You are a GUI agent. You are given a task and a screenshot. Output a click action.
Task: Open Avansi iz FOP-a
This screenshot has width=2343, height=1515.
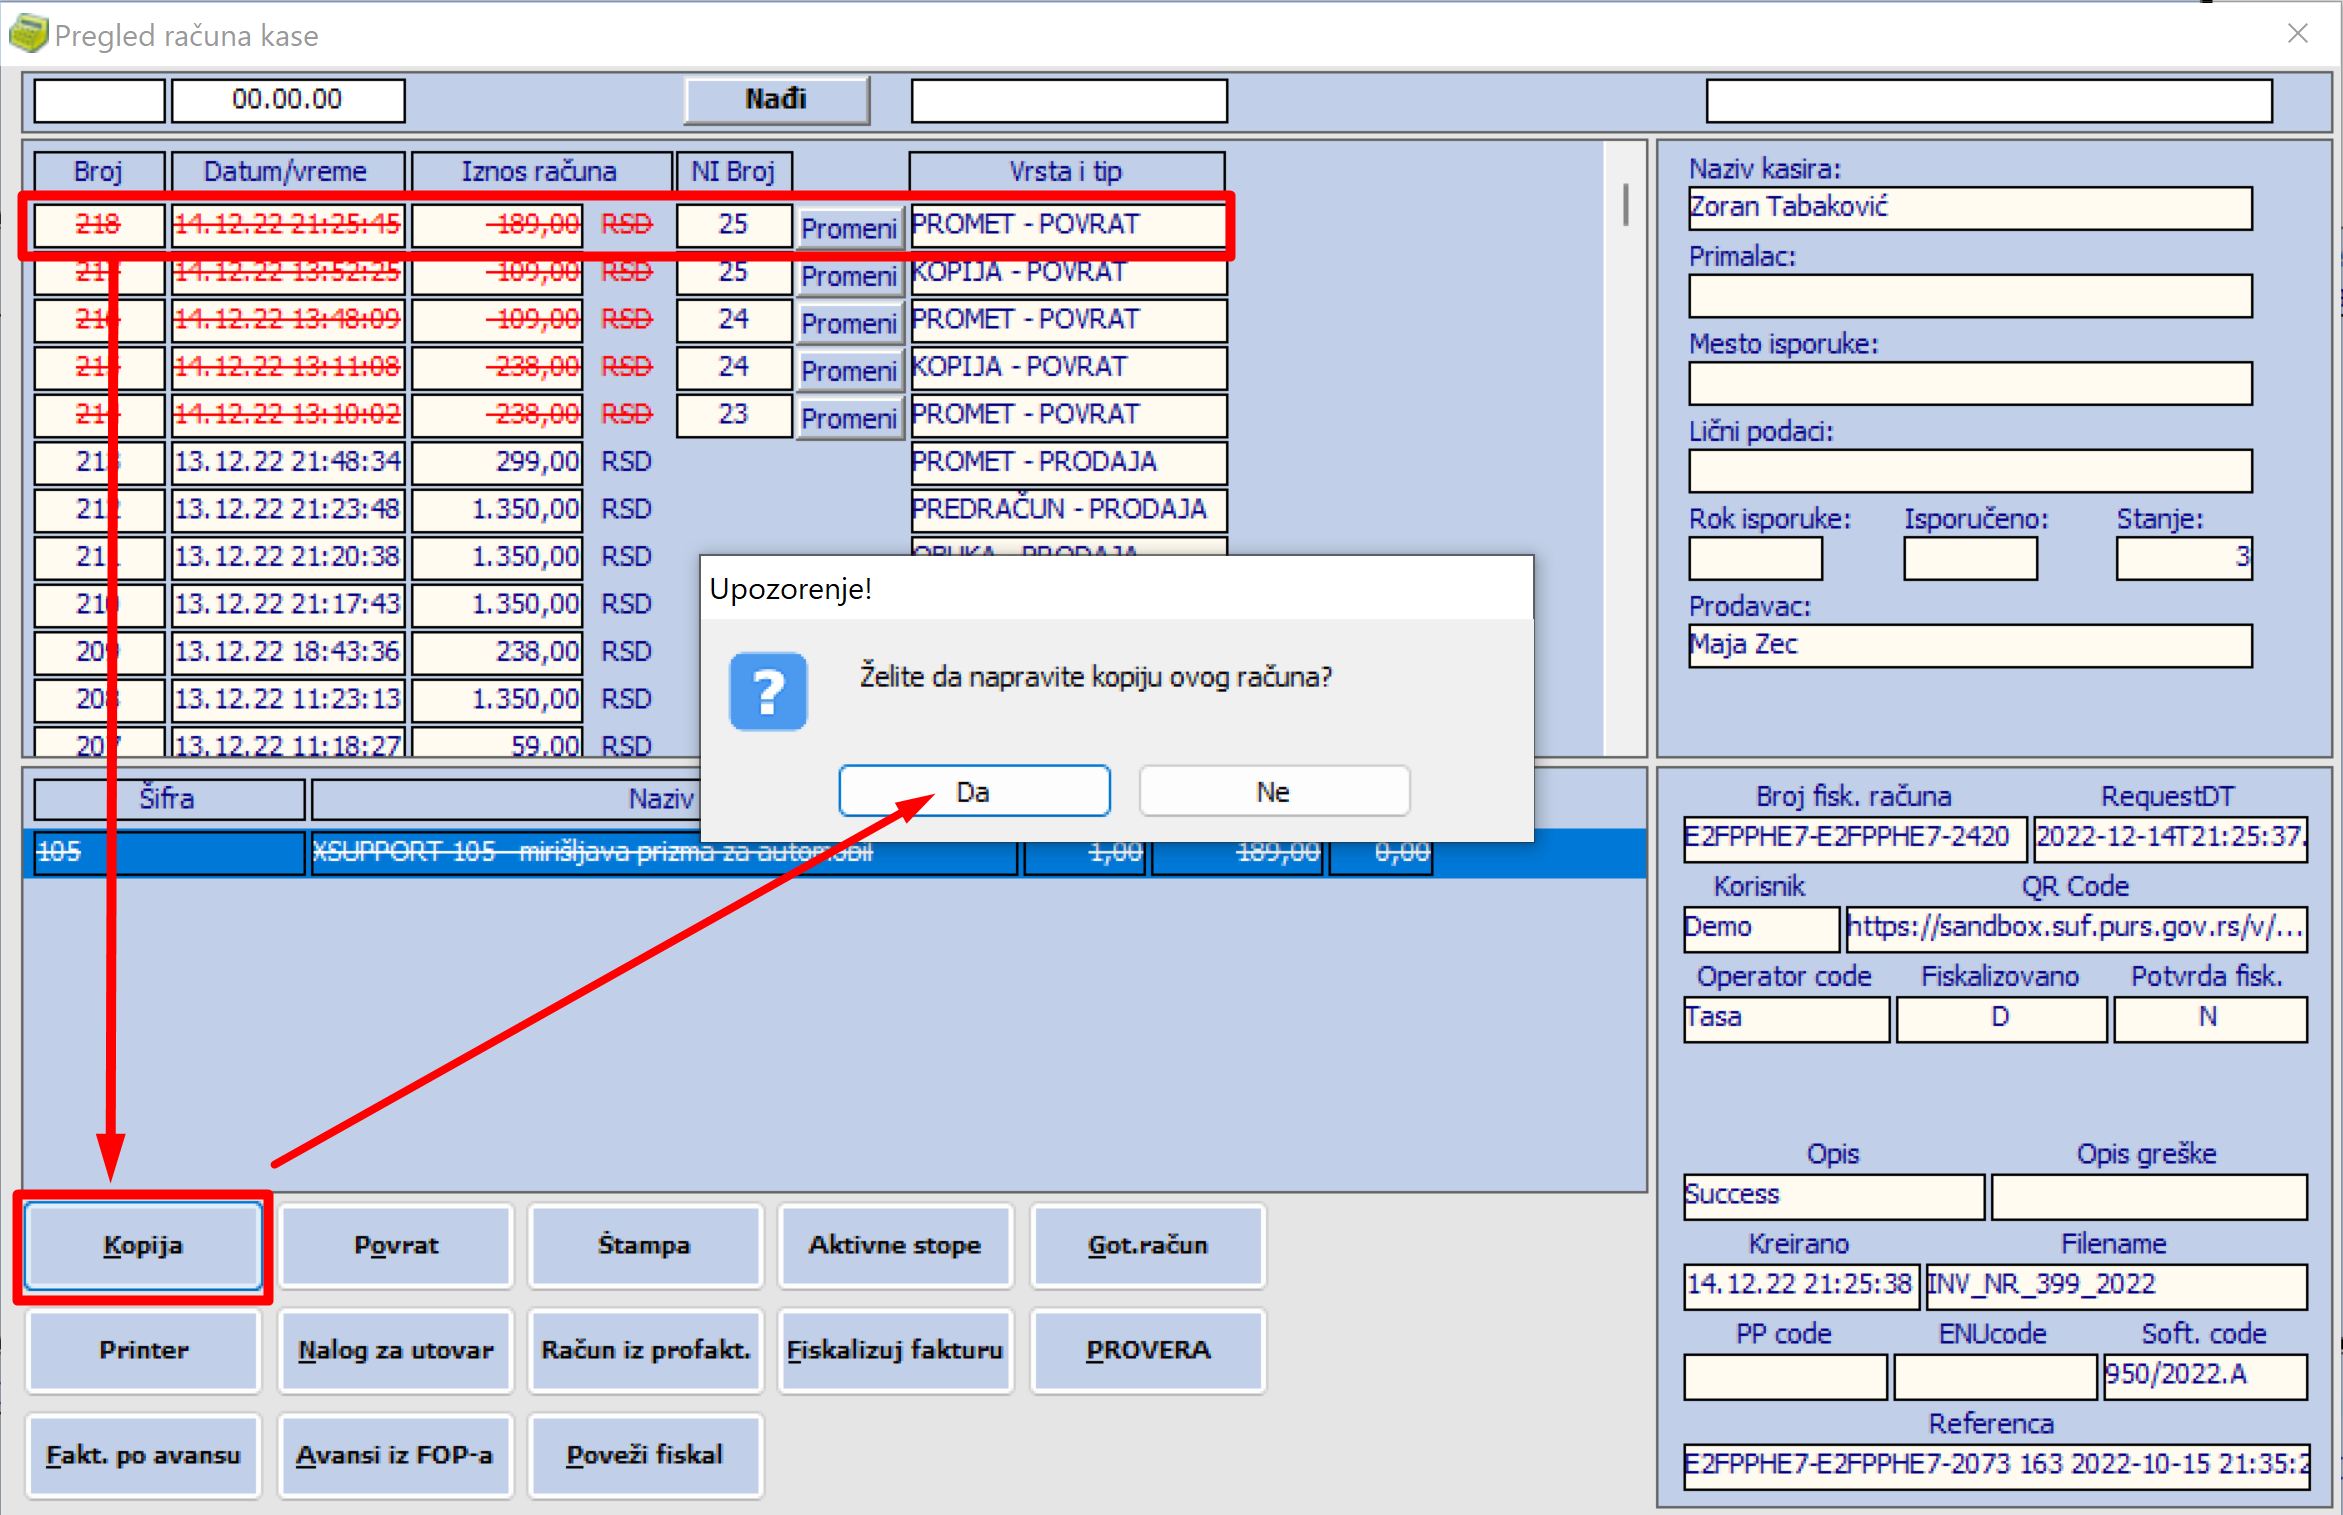[x=396, y=1455]
